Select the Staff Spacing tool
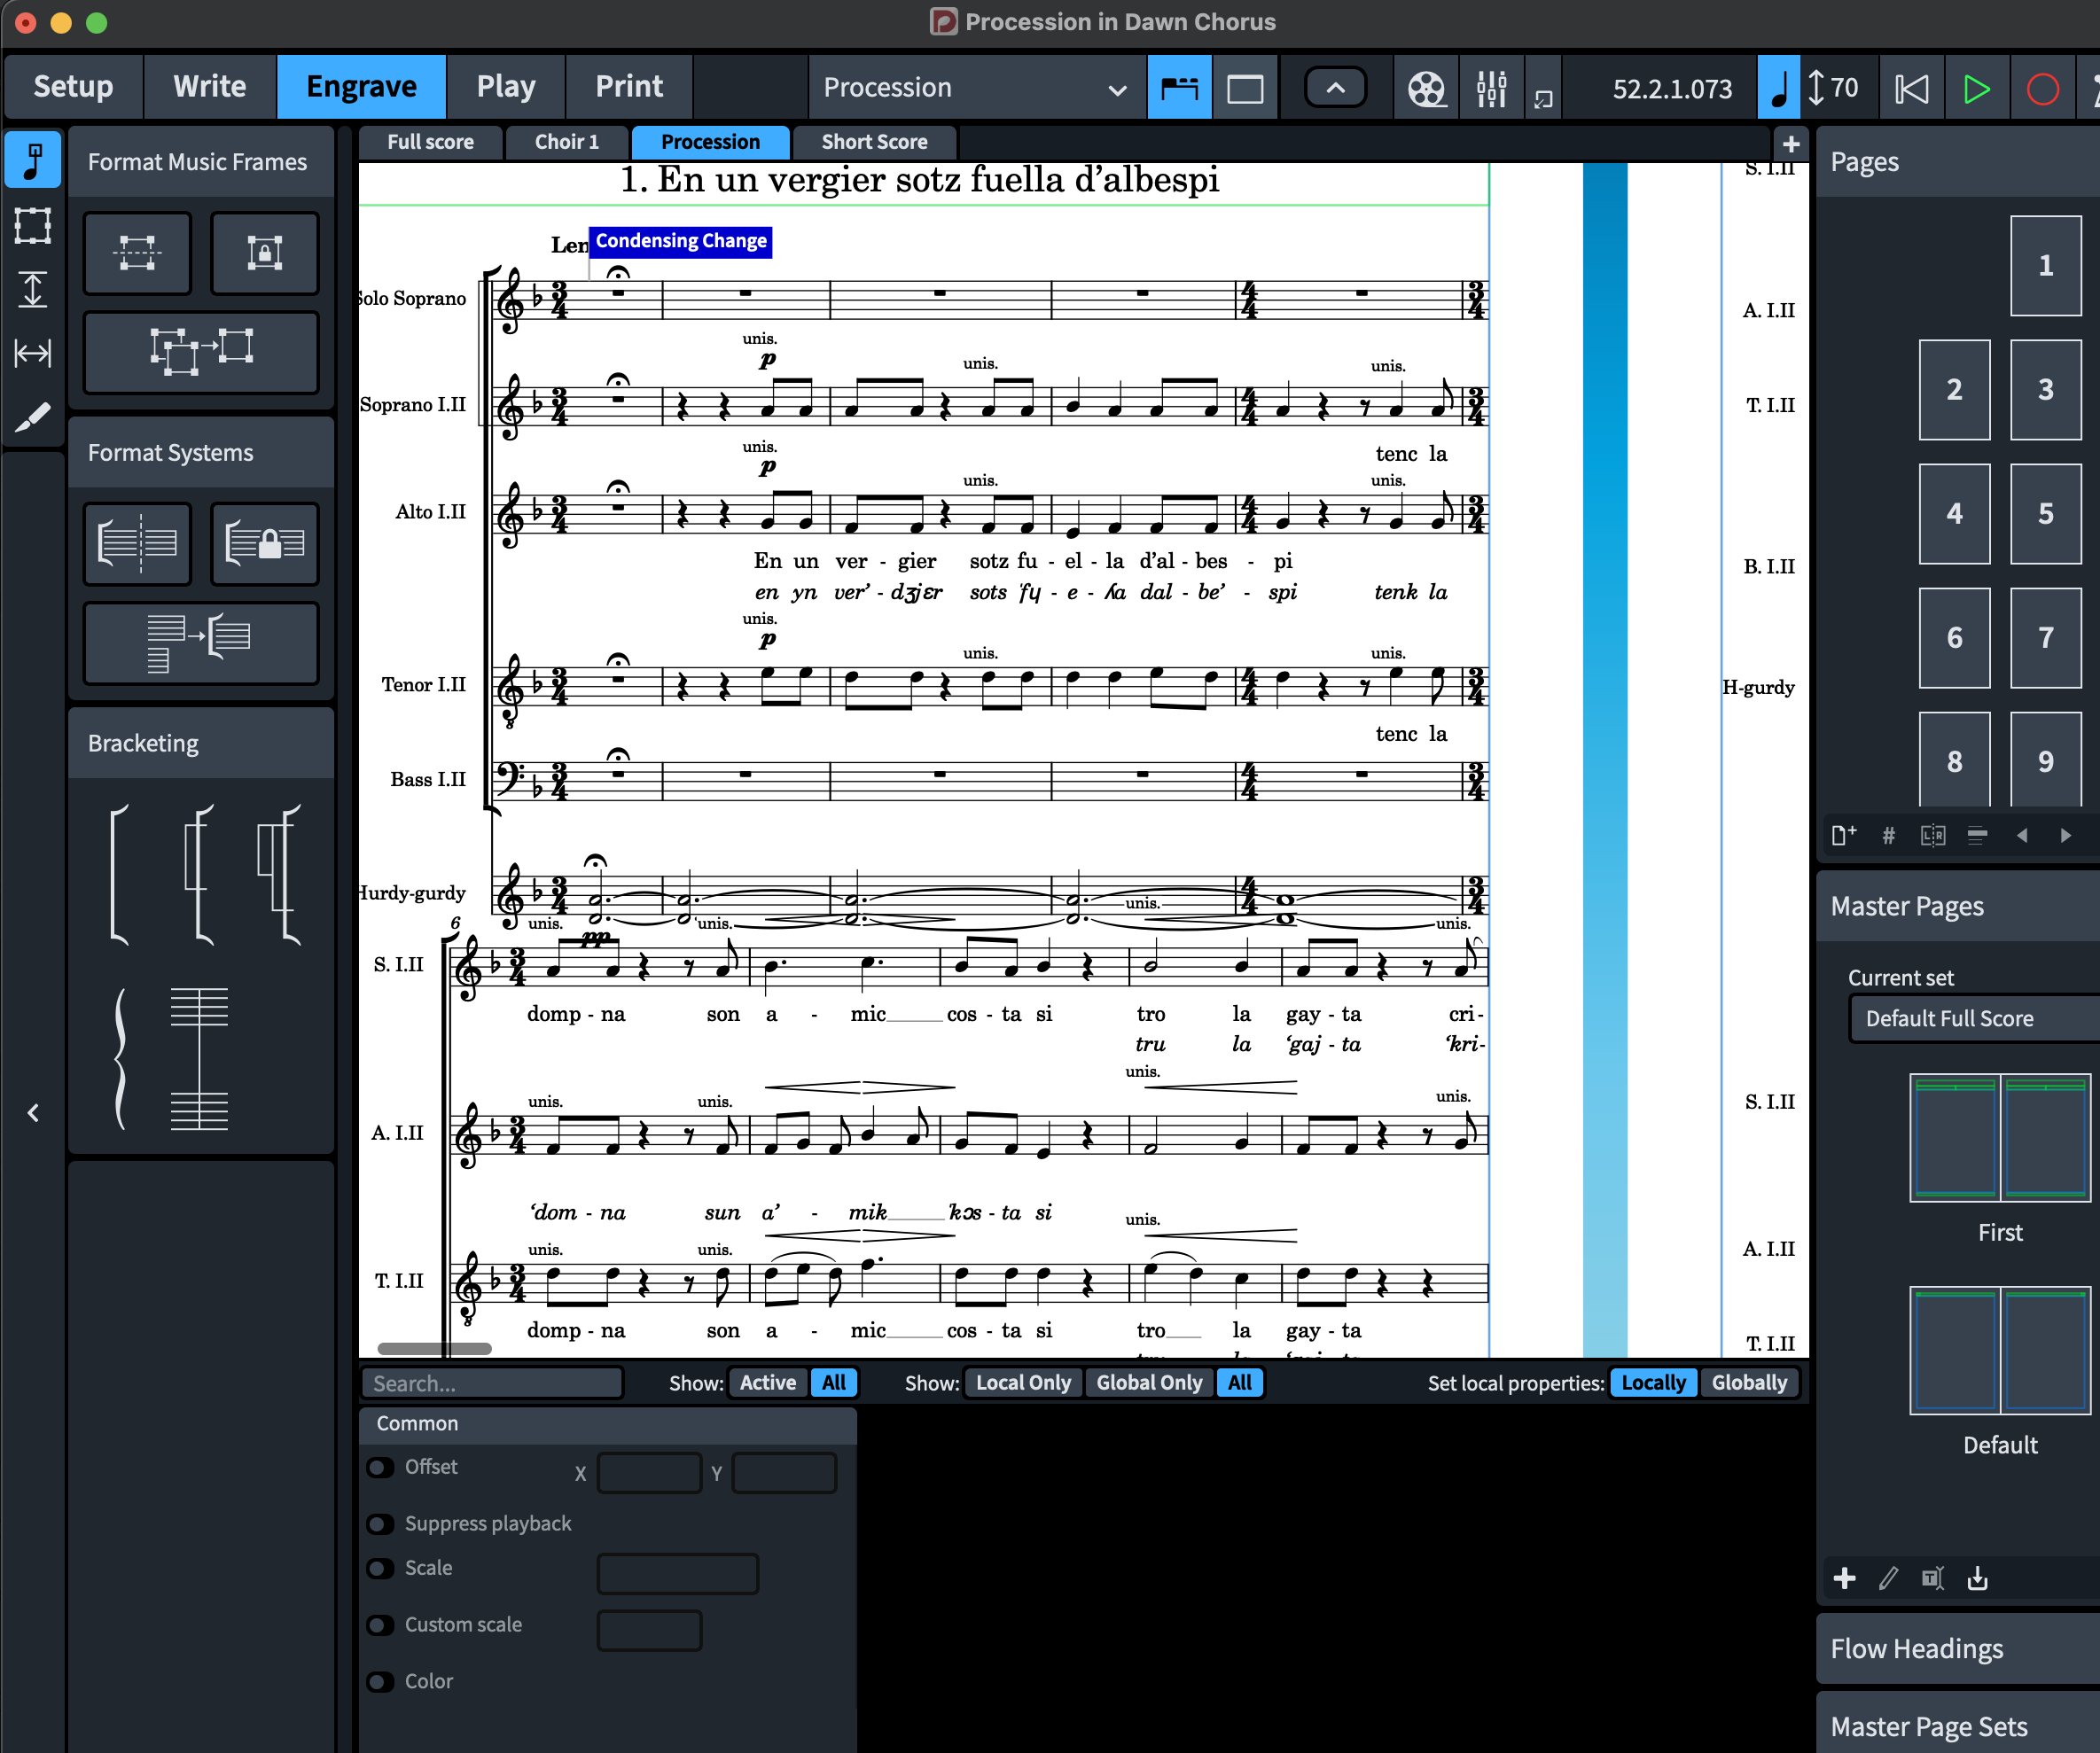 (x=33, y=290)
